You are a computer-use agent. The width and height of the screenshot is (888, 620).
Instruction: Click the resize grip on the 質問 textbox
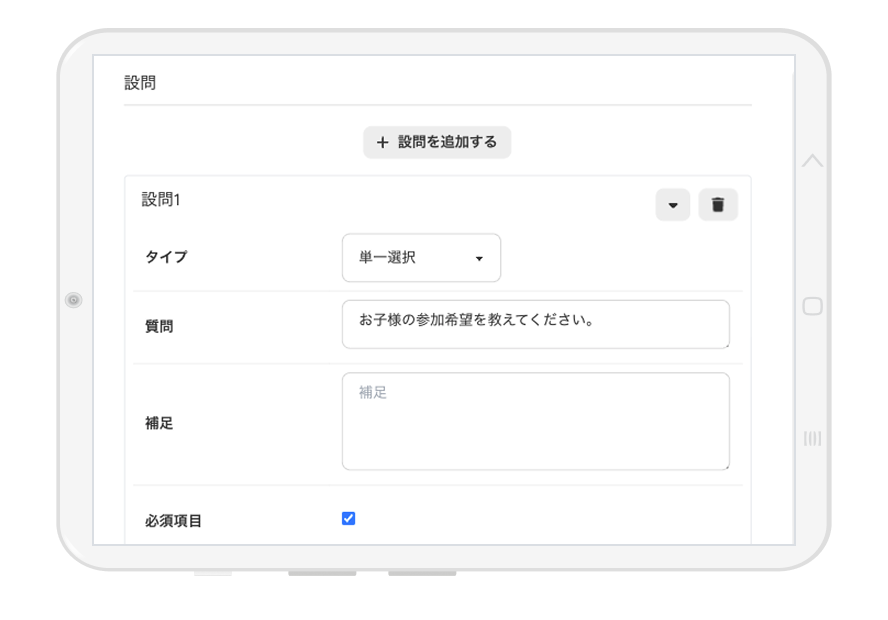click(x=725, y=344)
